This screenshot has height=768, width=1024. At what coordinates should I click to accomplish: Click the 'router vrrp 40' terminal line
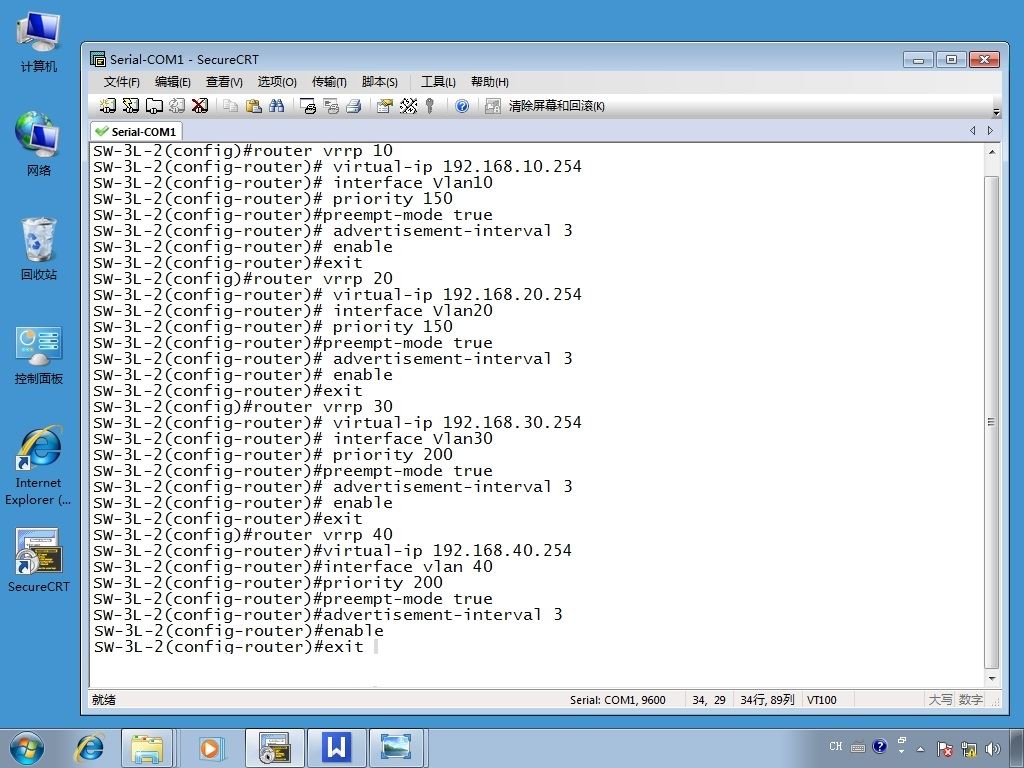(x=243, y=535)
